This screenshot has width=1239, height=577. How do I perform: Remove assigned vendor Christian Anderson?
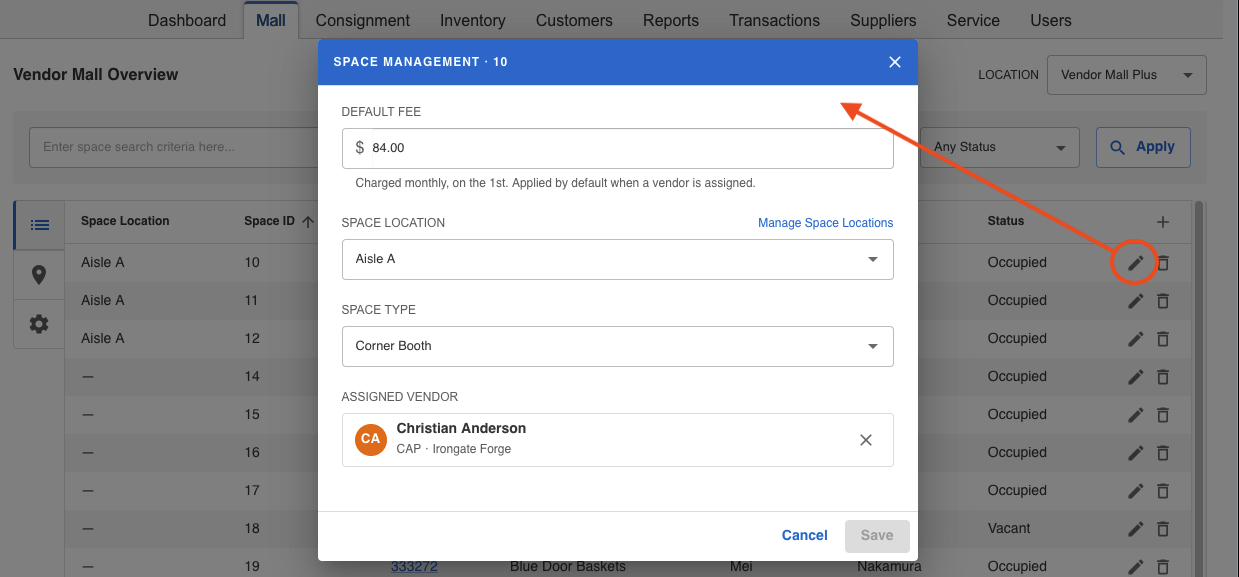point(866,440)
